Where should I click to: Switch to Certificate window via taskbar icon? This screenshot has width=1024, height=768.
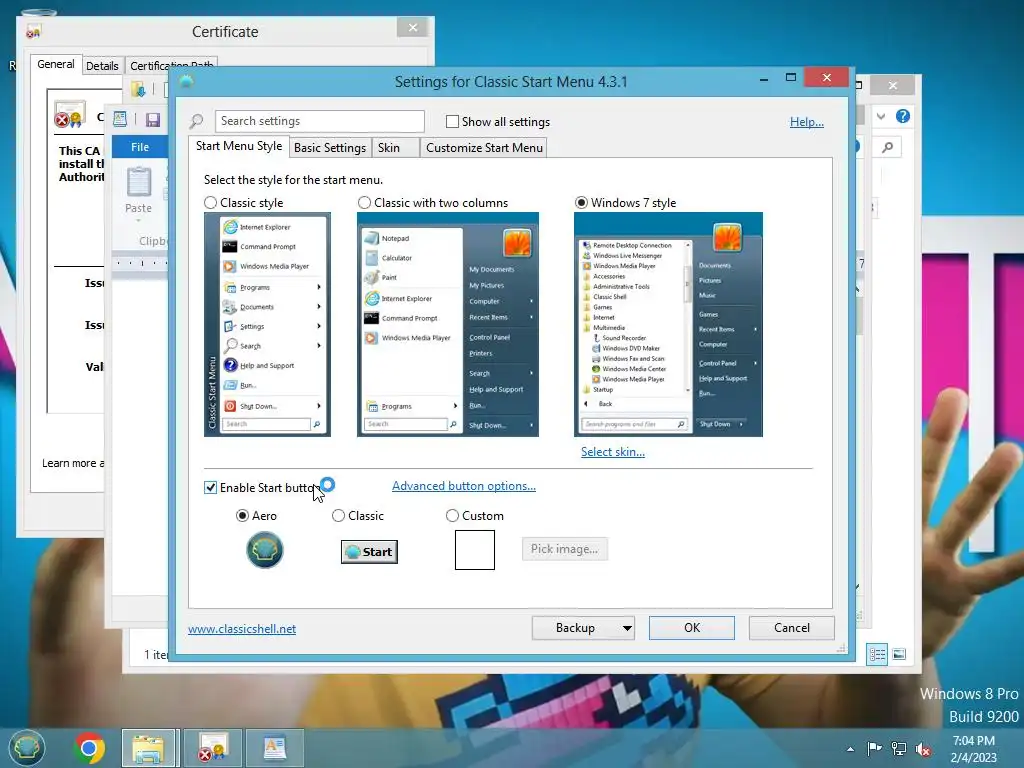212,748
